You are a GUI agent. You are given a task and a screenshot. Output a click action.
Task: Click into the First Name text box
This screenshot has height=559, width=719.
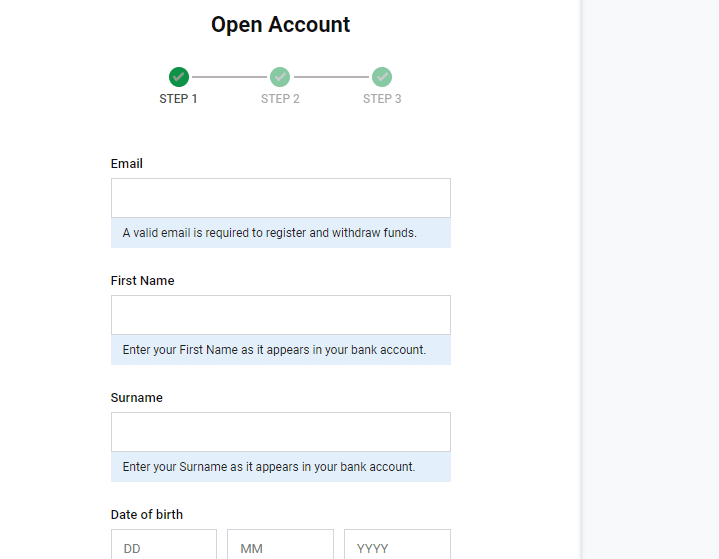click(280, 315)
